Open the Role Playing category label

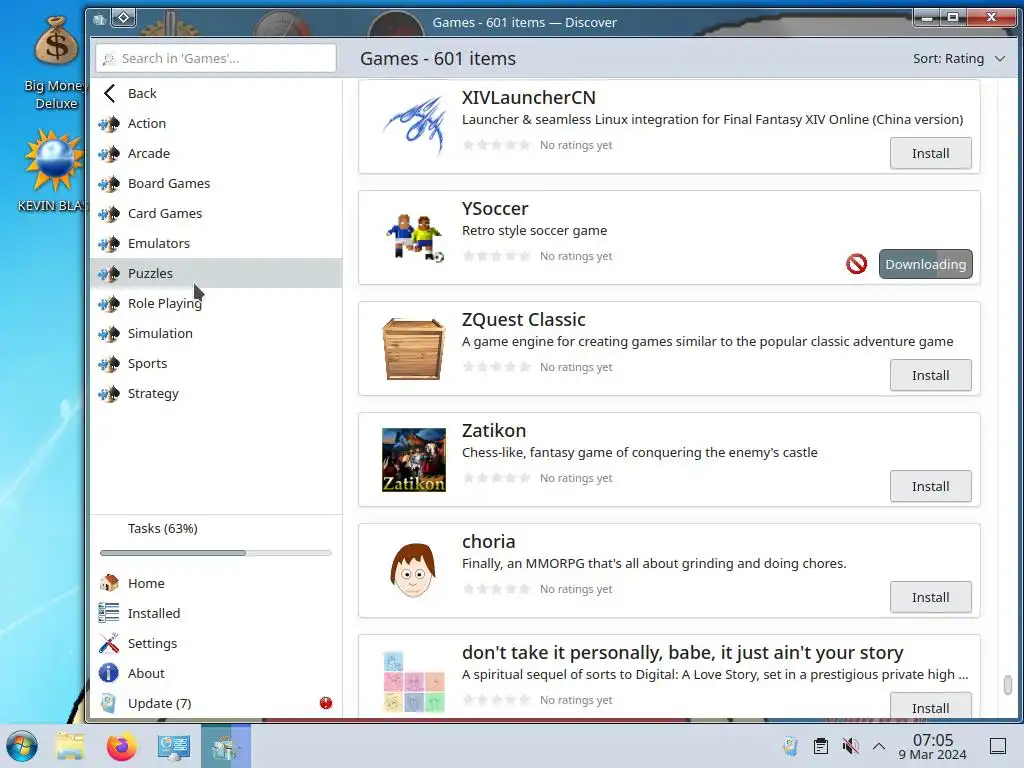(x=165, y=304)
